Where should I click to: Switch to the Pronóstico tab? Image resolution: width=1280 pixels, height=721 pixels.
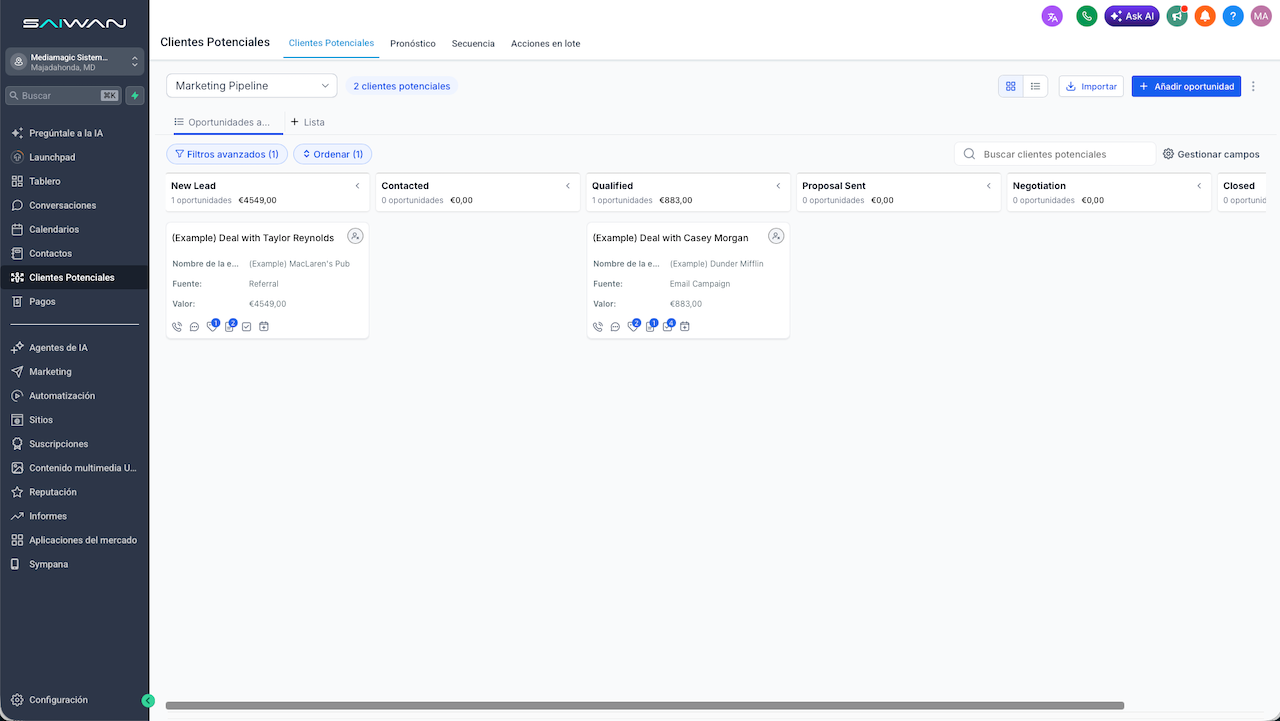pos(413,44)
